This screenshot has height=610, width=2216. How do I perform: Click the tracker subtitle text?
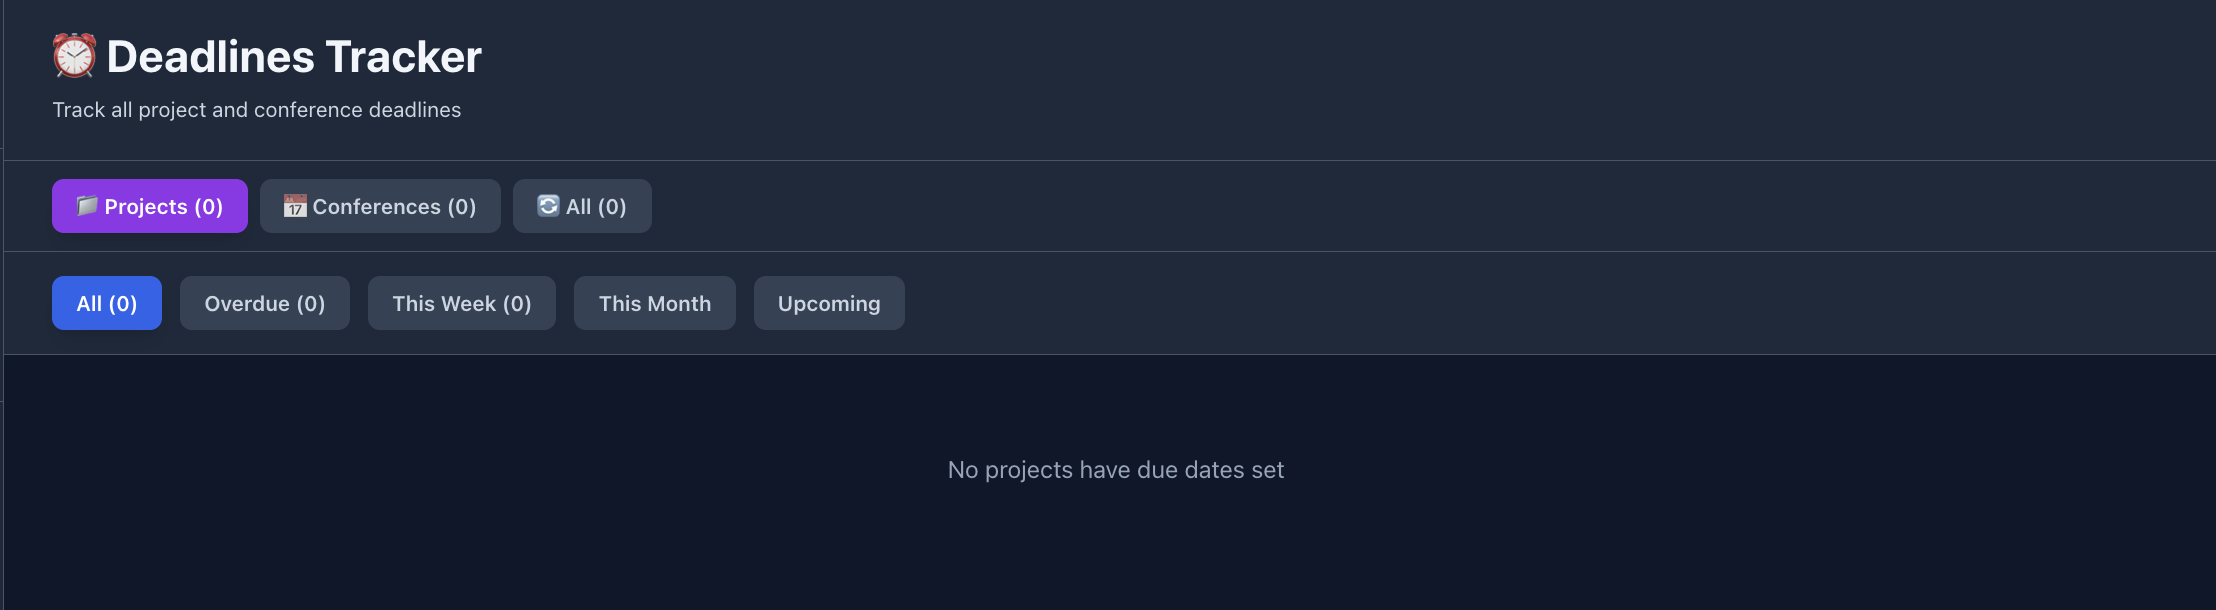[x=256, y=110]
